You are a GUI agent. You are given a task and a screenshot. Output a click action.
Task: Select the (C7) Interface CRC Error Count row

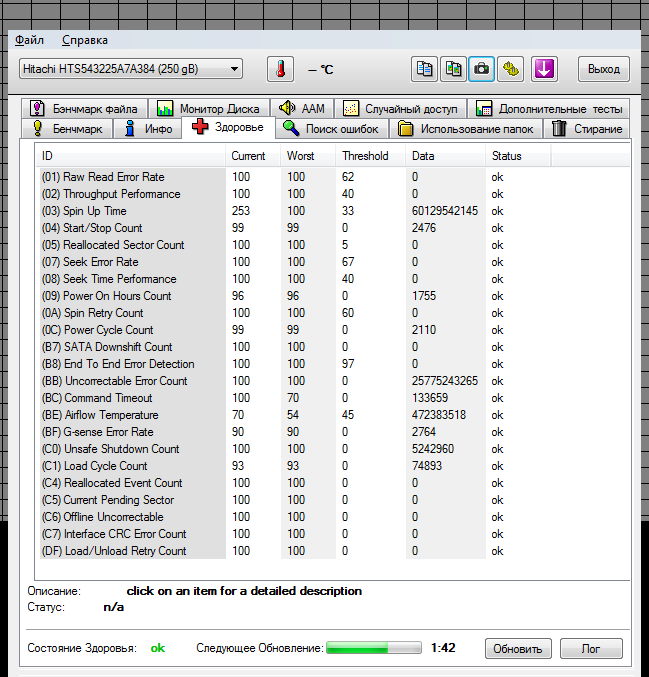coord(294,534)
